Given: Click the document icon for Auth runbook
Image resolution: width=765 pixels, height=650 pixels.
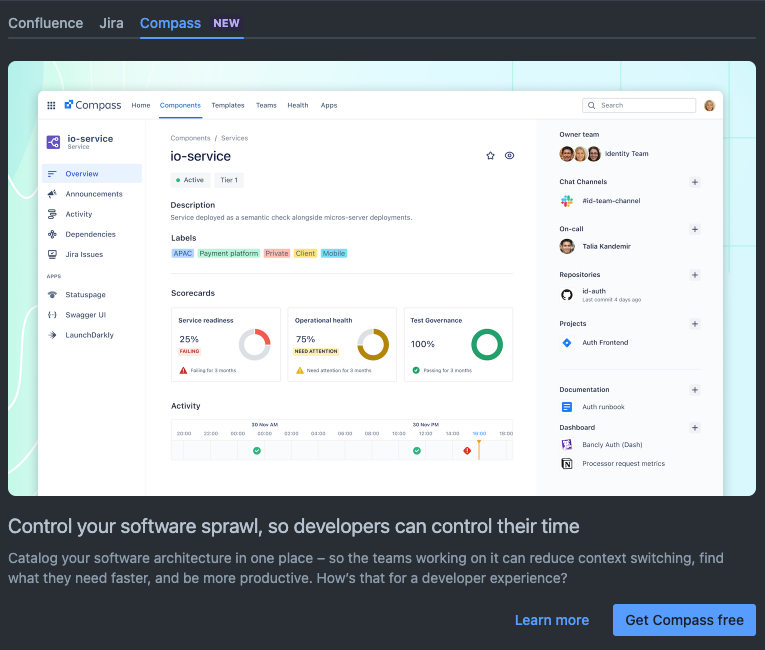Looking at the screenshot, I should pyautogui.click(x=566, y=407).
